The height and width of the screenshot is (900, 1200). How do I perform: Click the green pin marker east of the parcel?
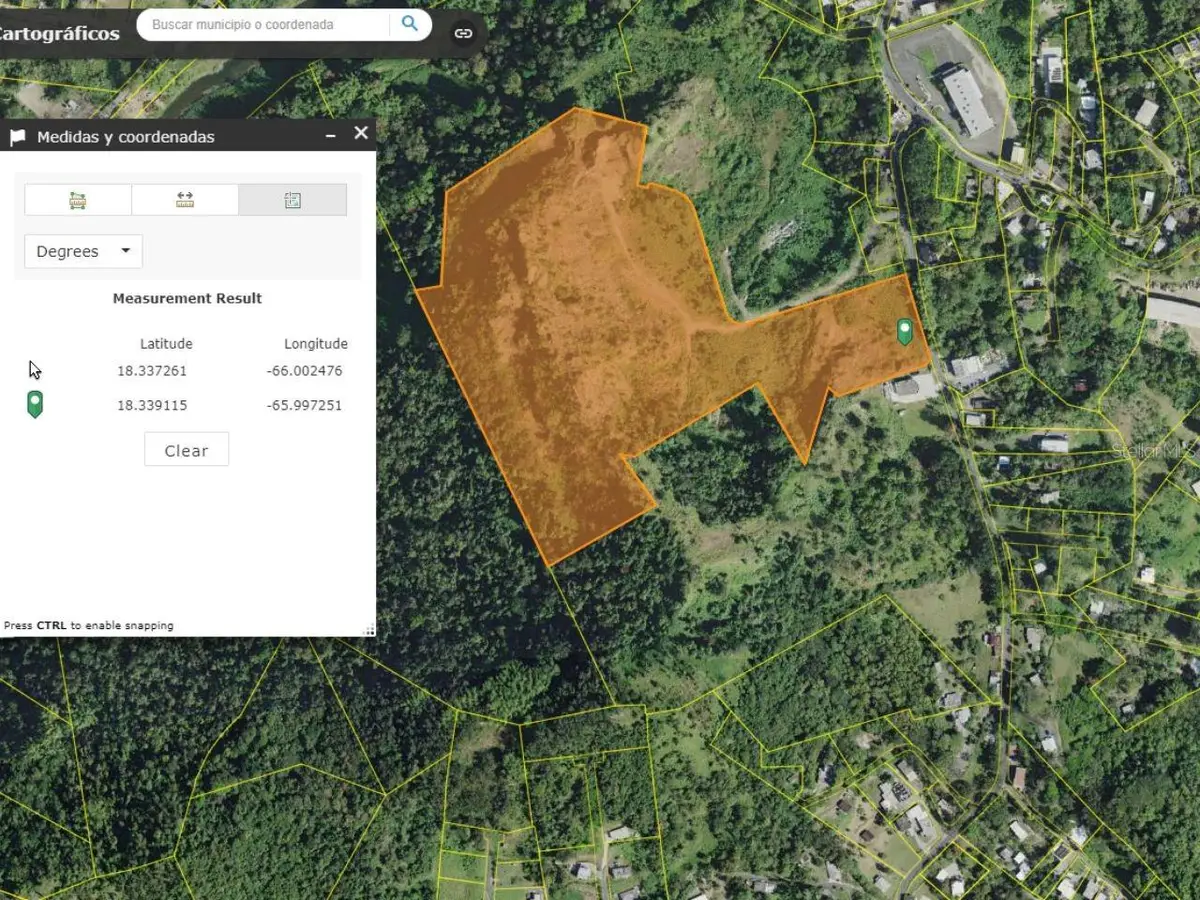905,331
